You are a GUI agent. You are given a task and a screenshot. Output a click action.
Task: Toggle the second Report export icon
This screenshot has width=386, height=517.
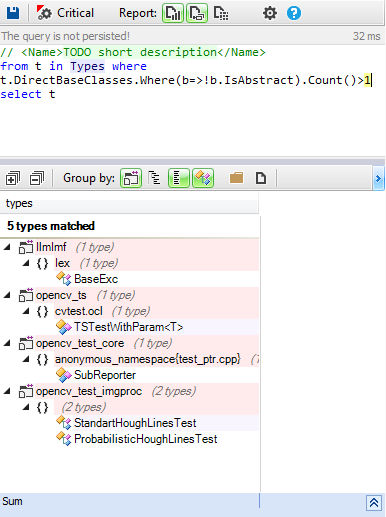(197, 13)
